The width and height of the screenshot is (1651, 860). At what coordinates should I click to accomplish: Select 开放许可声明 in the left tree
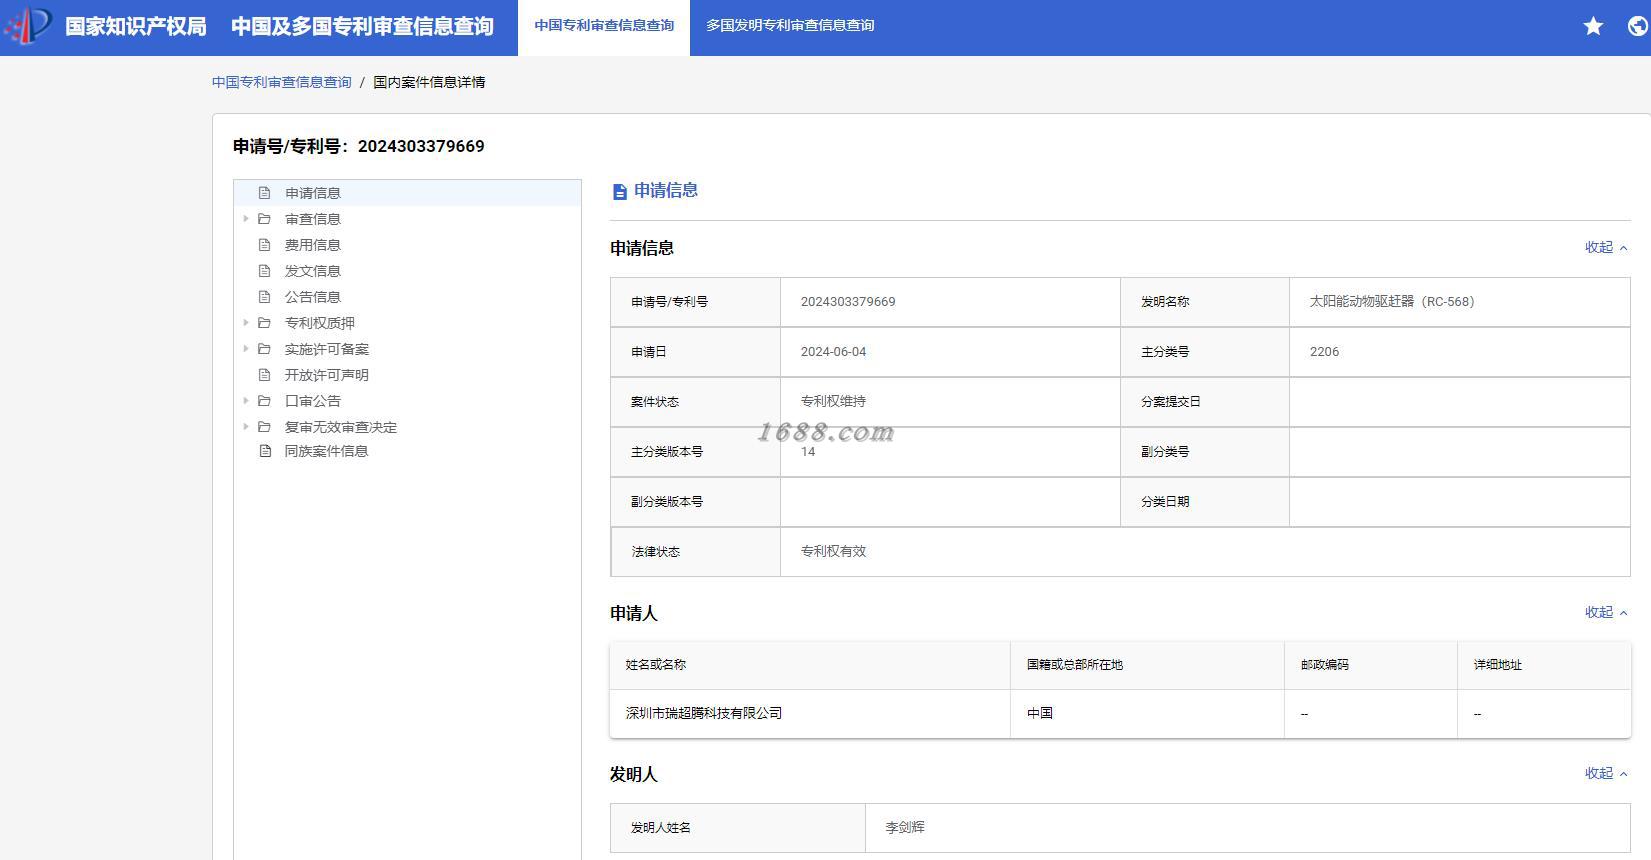327,375
